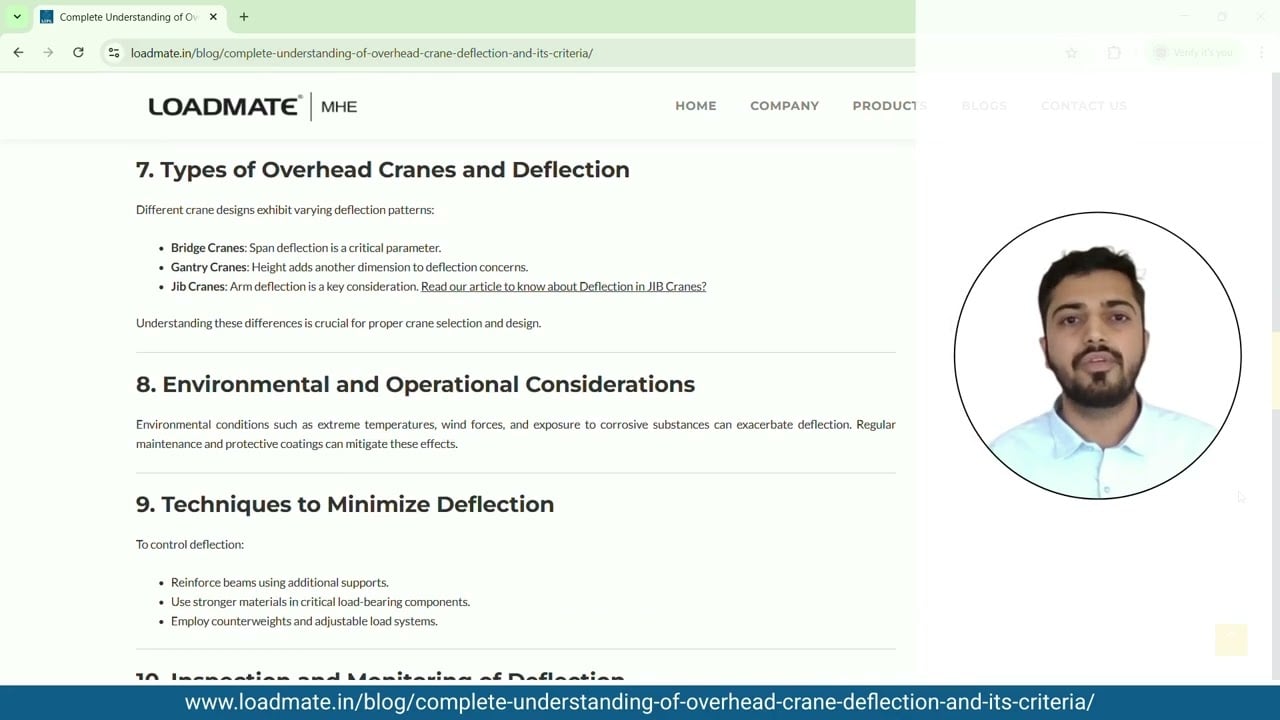Go forward to the next page
This screenshot has width=1280, height=720.
(48, 53)
